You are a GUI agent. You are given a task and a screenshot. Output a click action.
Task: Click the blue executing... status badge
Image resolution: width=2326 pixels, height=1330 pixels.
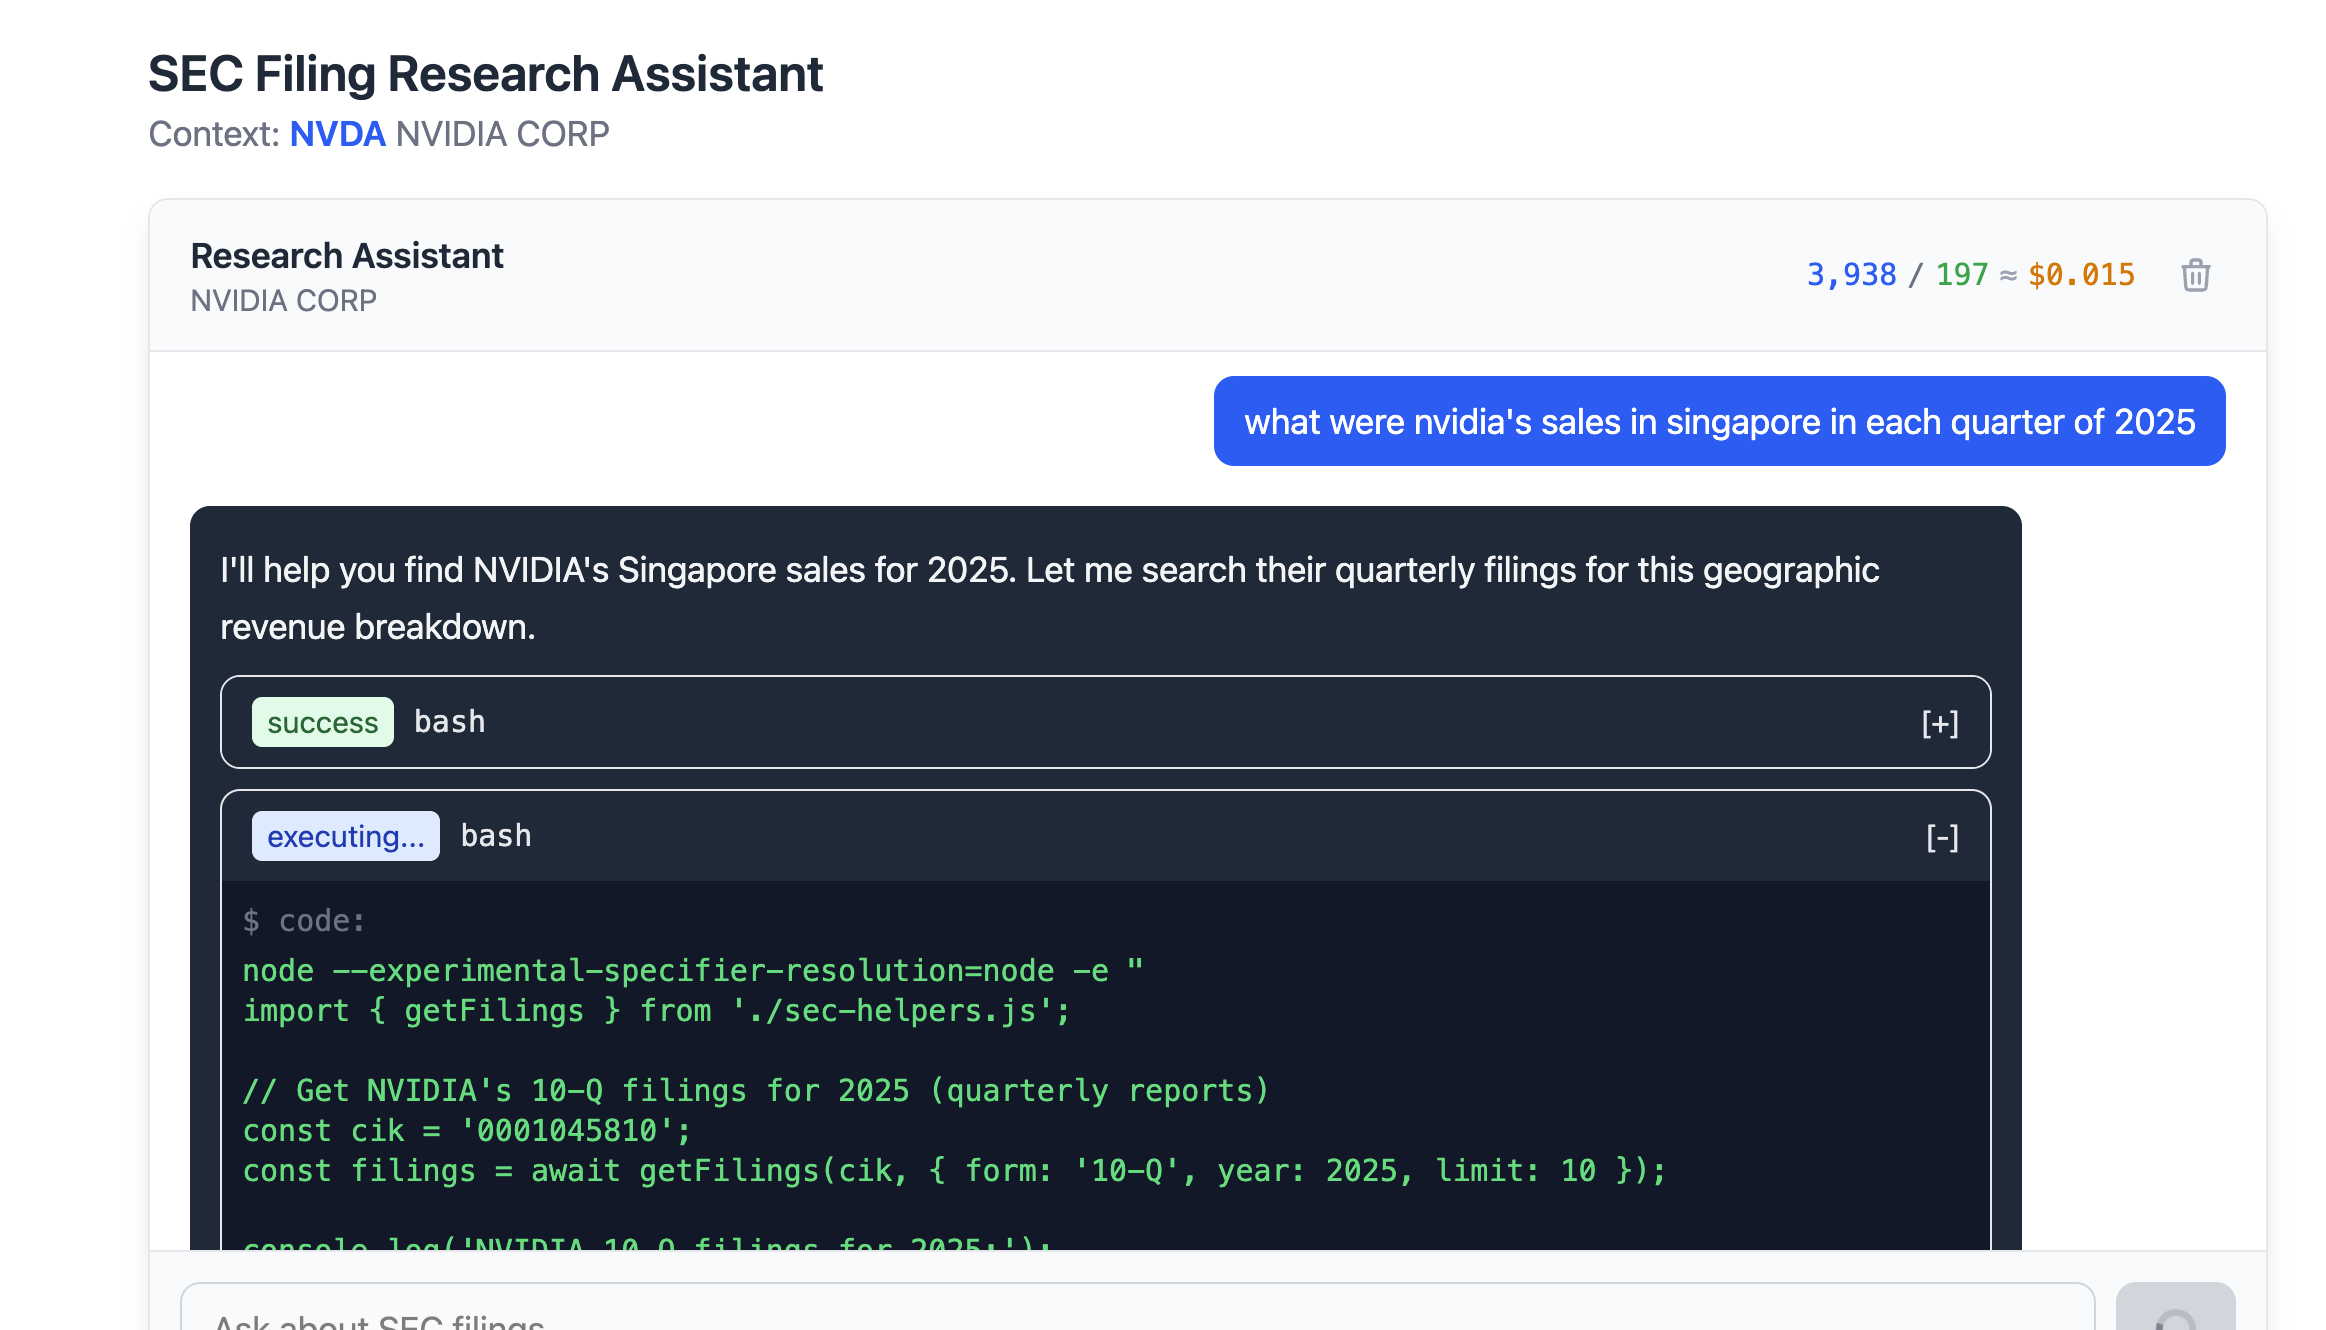[x=345, y=836]
